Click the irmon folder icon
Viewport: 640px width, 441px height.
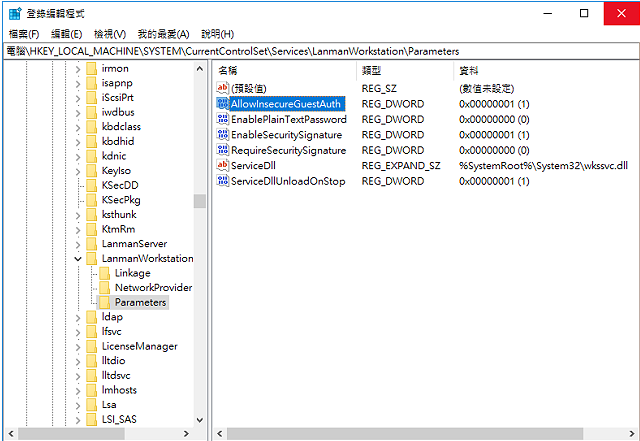click(92, 69)
